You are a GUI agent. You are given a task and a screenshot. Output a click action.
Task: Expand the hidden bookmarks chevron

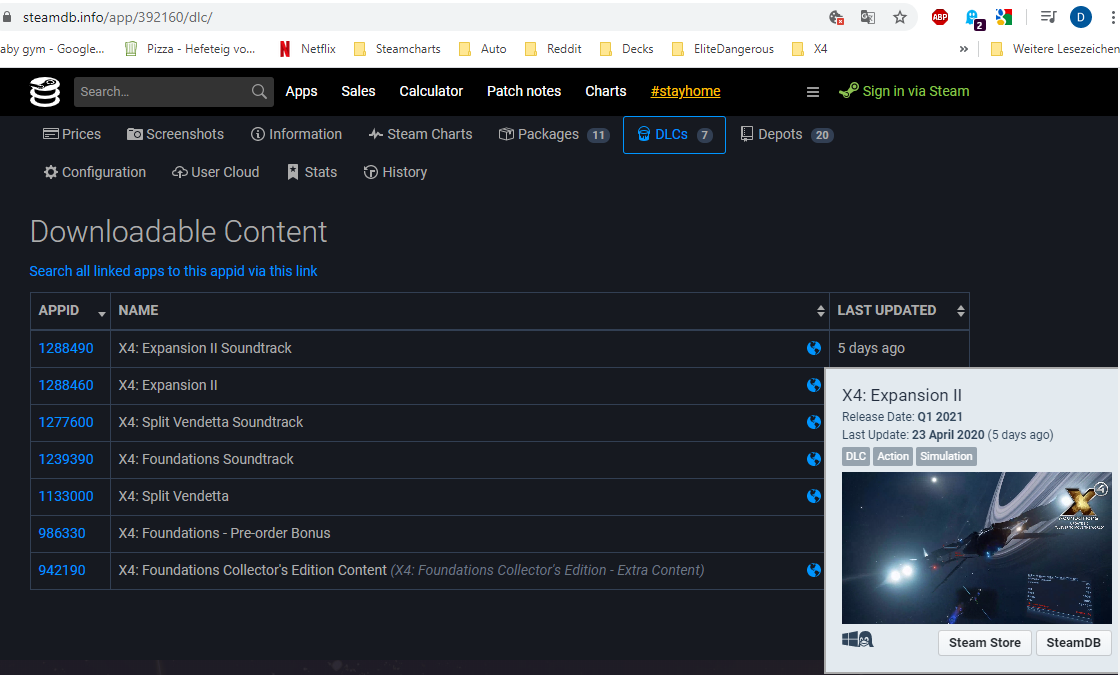[x=964, y=49]
